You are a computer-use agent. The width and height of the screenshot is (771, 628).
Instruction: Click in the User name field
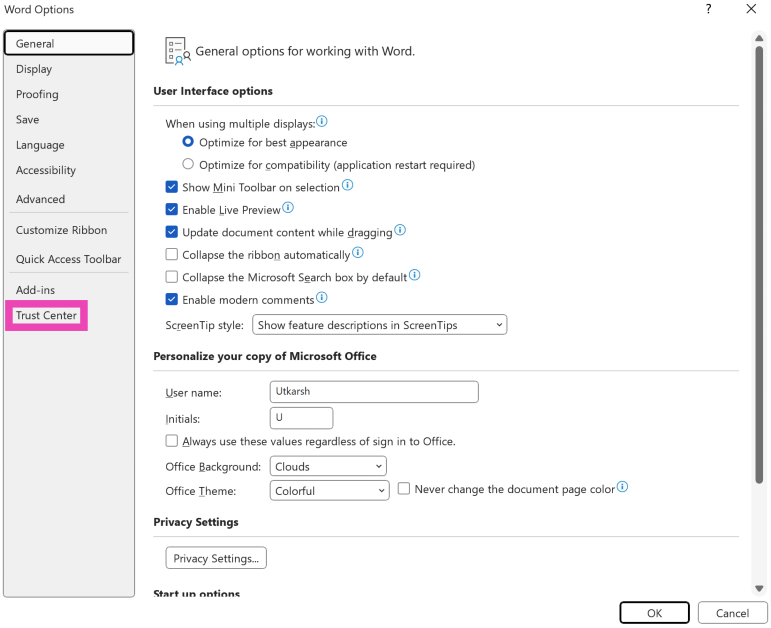[374, 393]
